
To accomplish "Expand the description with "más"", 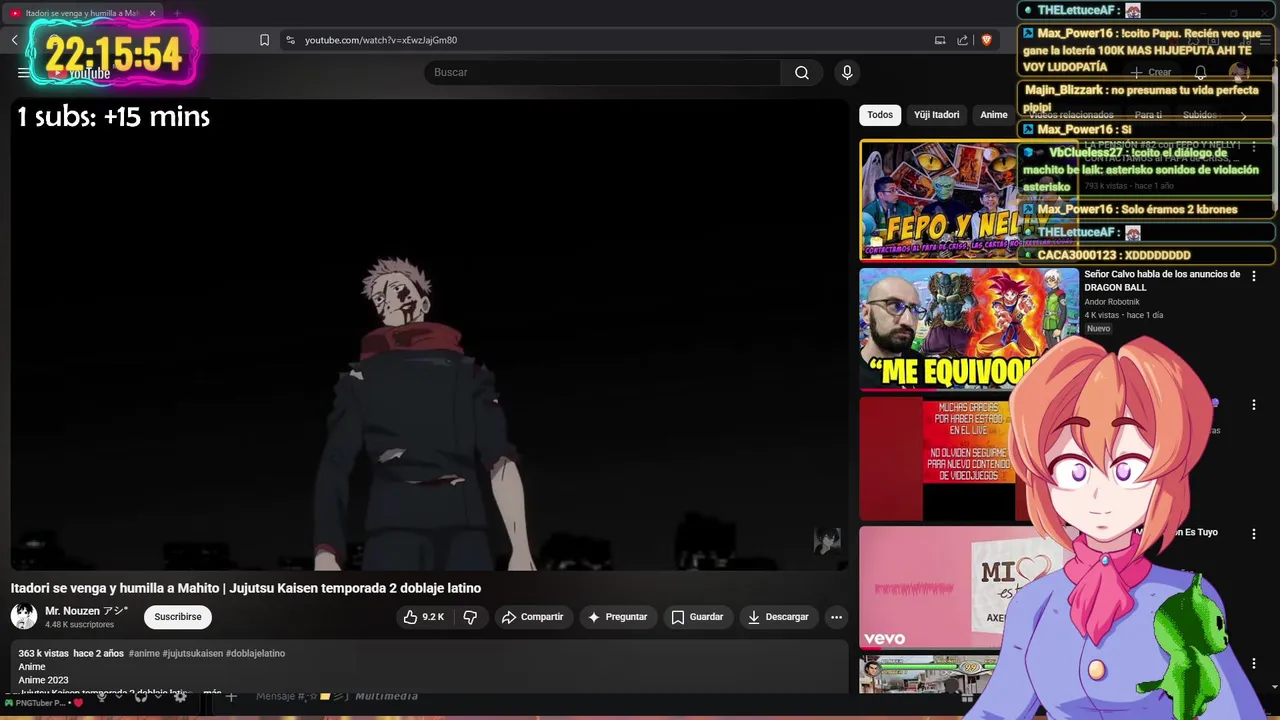I will pyautogui.click(x=212, y=692).
